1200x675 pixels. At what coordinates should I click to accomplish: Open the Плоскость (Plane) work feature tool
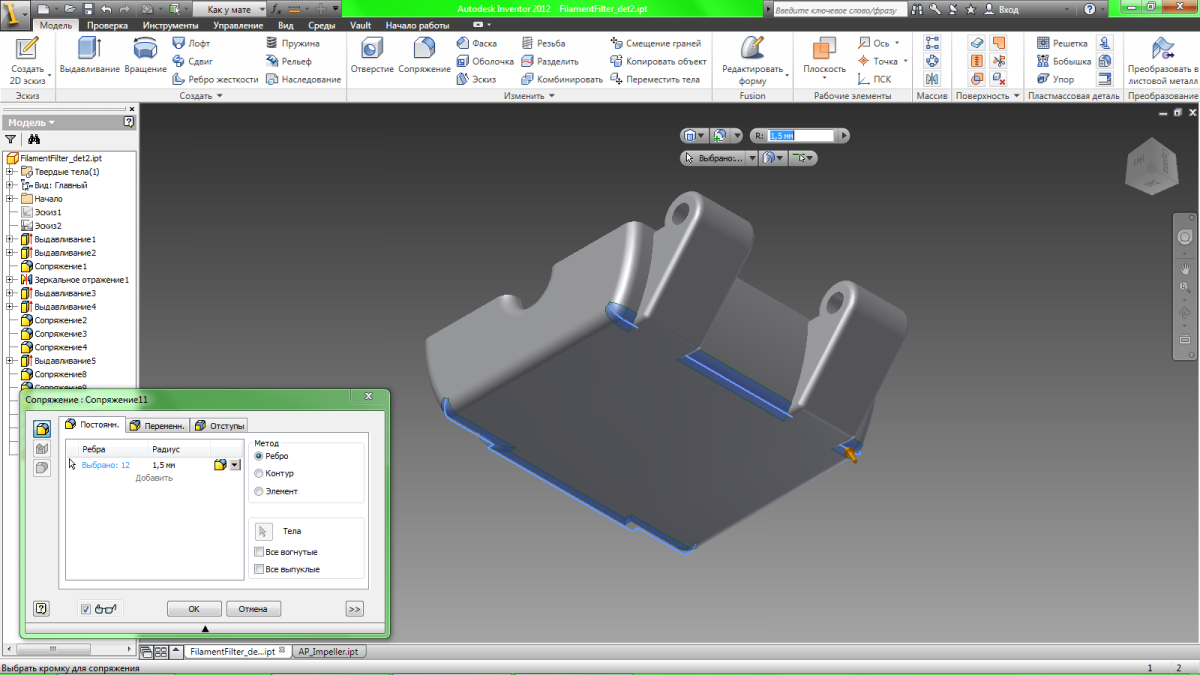click(824, 50)
